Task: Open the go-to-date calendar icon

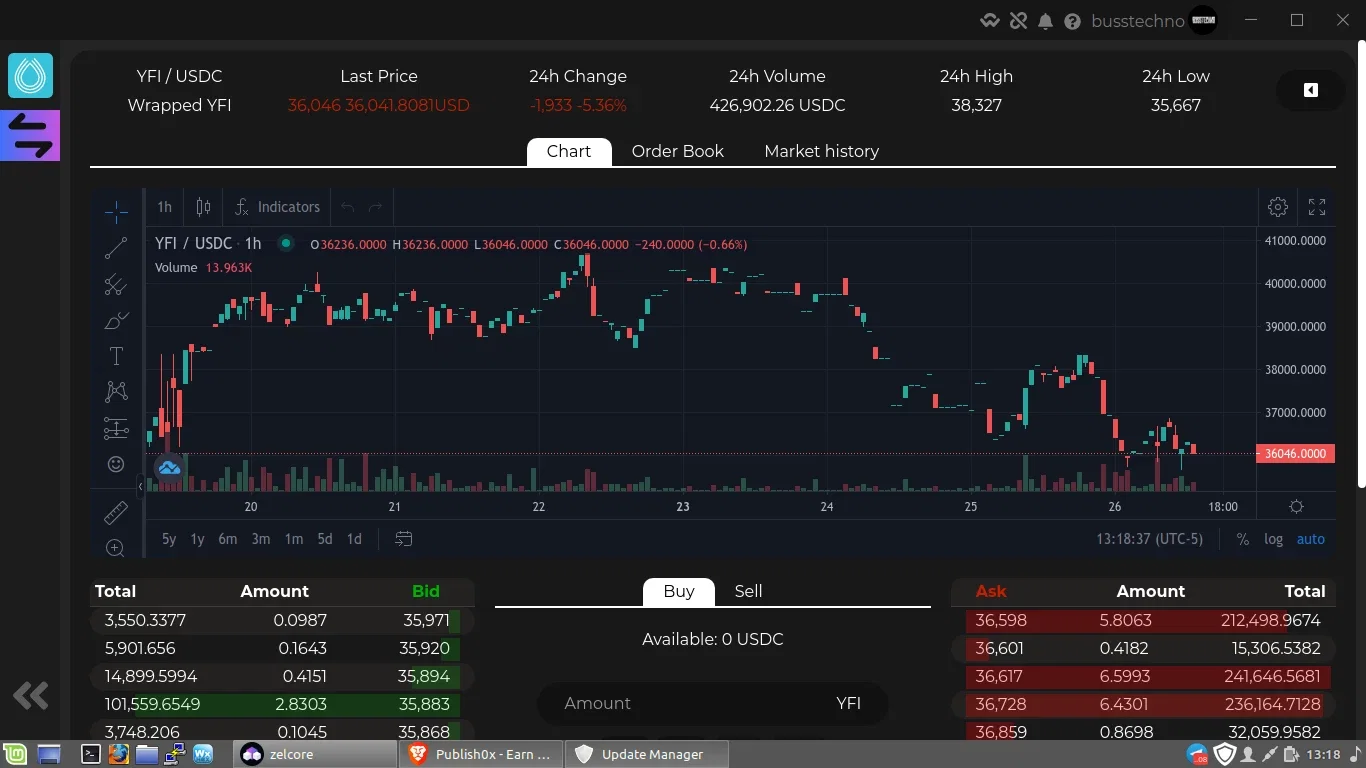Action: click(x=404, y=539)
